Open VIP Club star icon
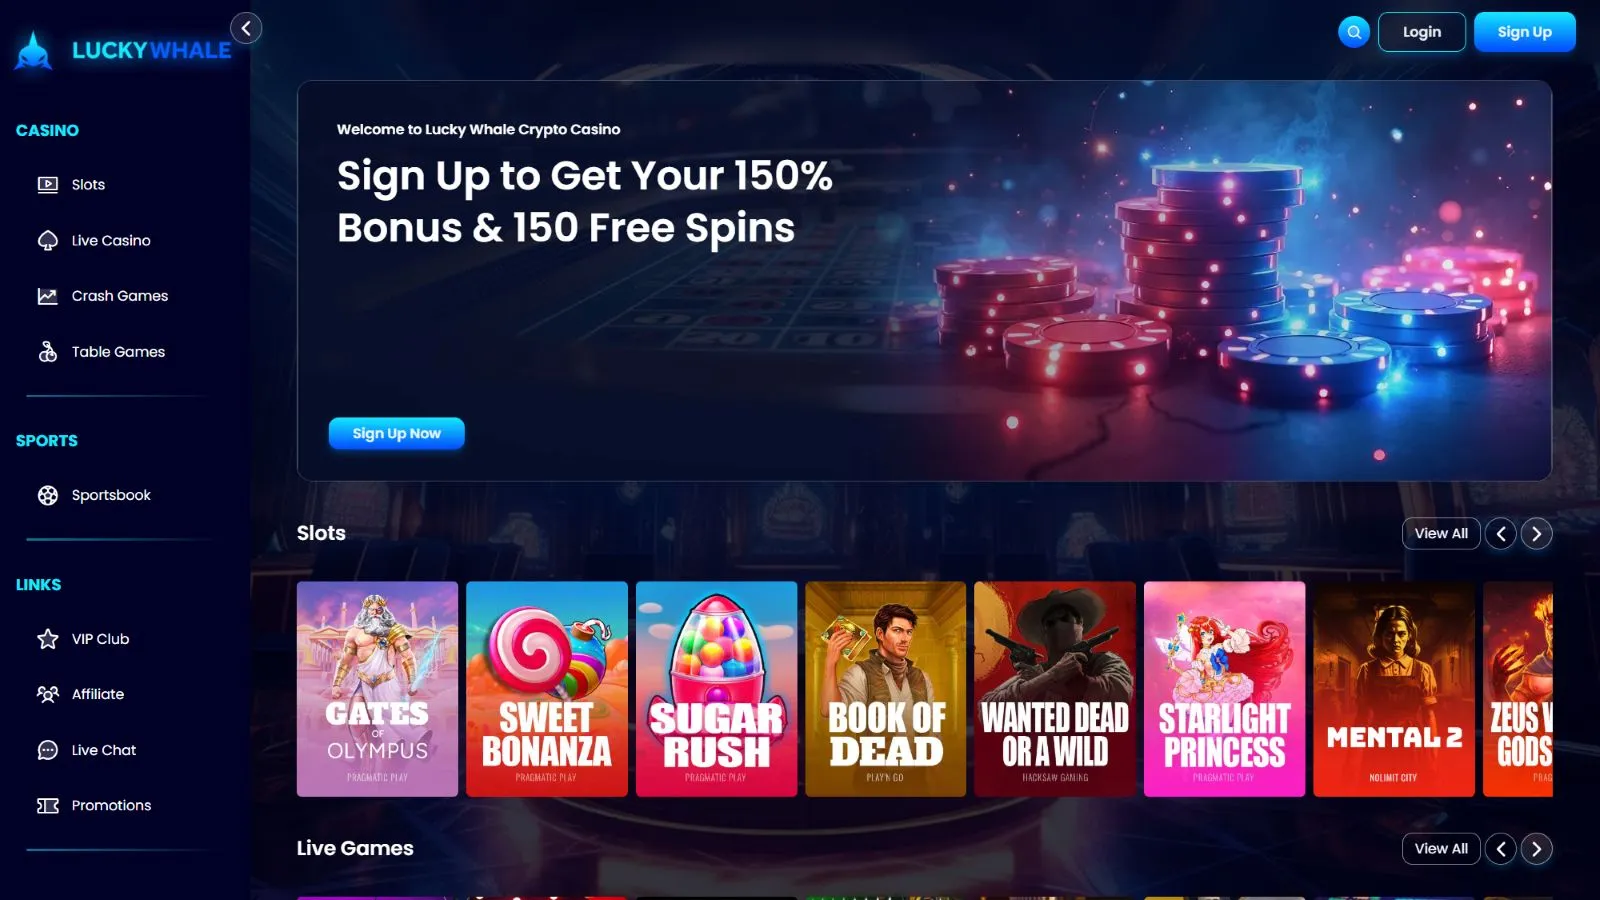The height and width of the screenshot is (900, 1600). point(47,639)
